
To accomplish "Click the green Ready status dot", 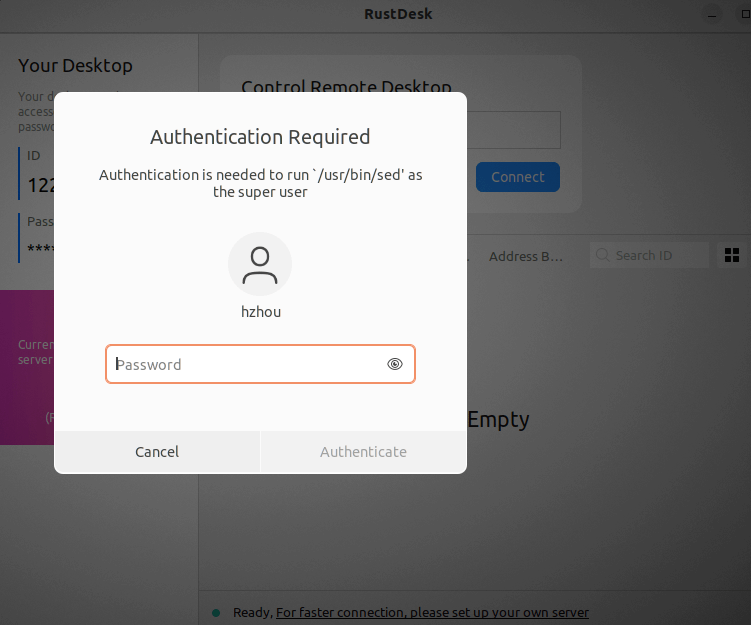I will 216,612.
